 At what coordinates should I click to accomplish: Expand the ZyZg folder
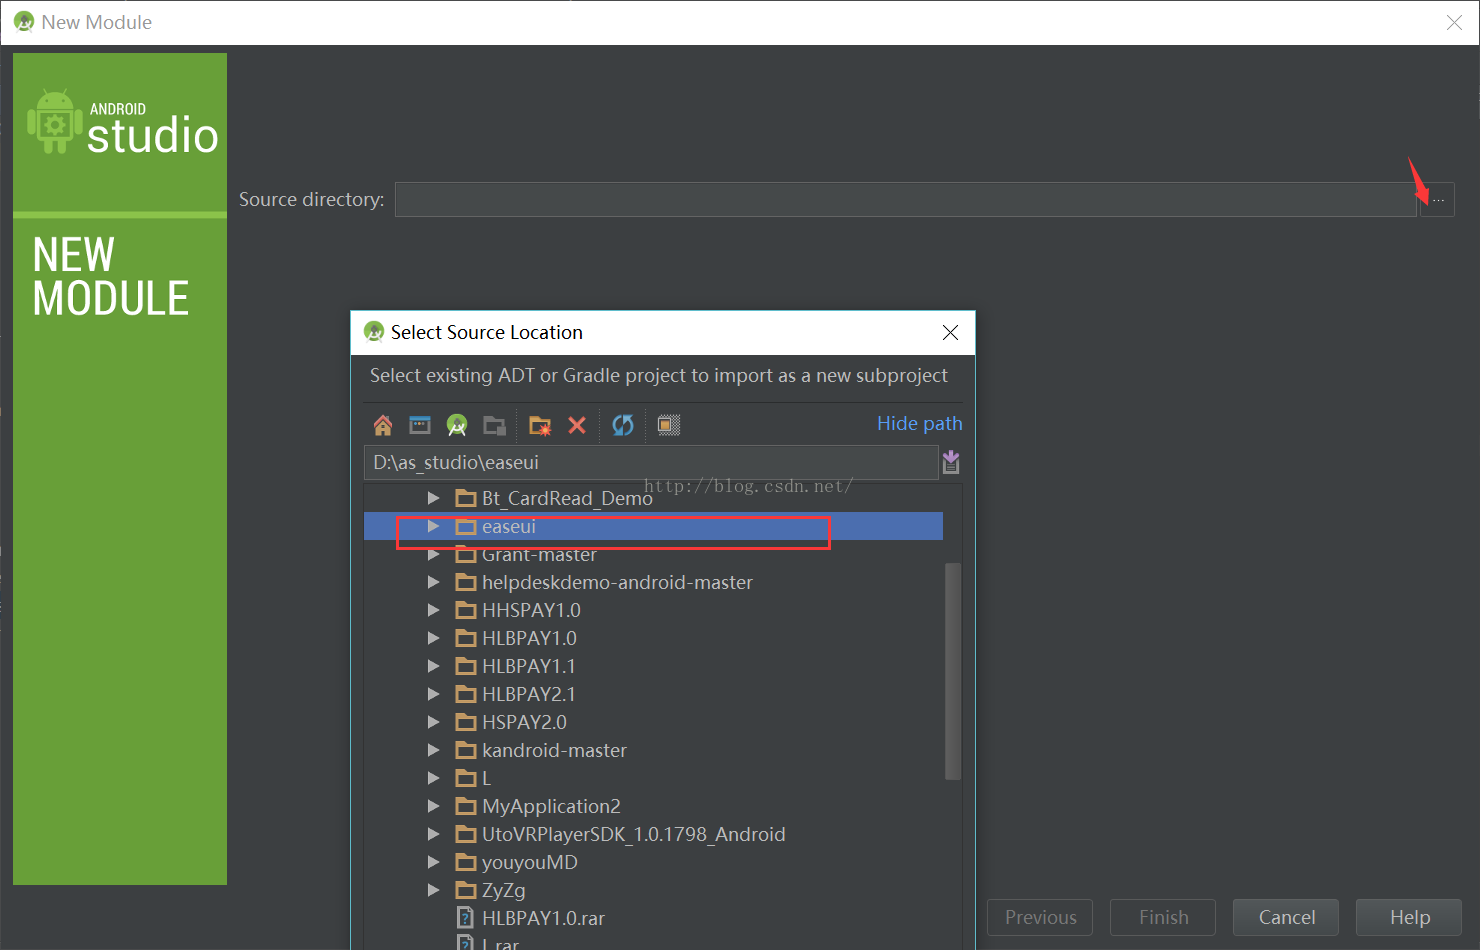[x=433, y=890]
